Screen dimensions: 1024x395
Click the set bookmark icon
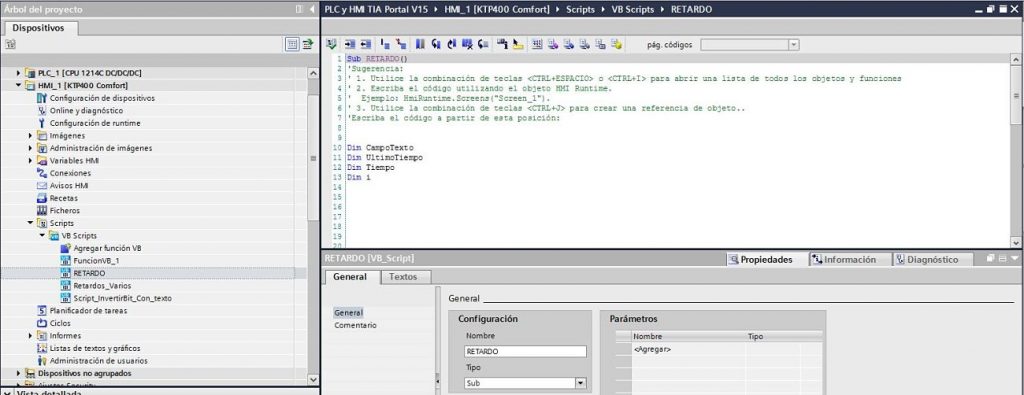420,44
